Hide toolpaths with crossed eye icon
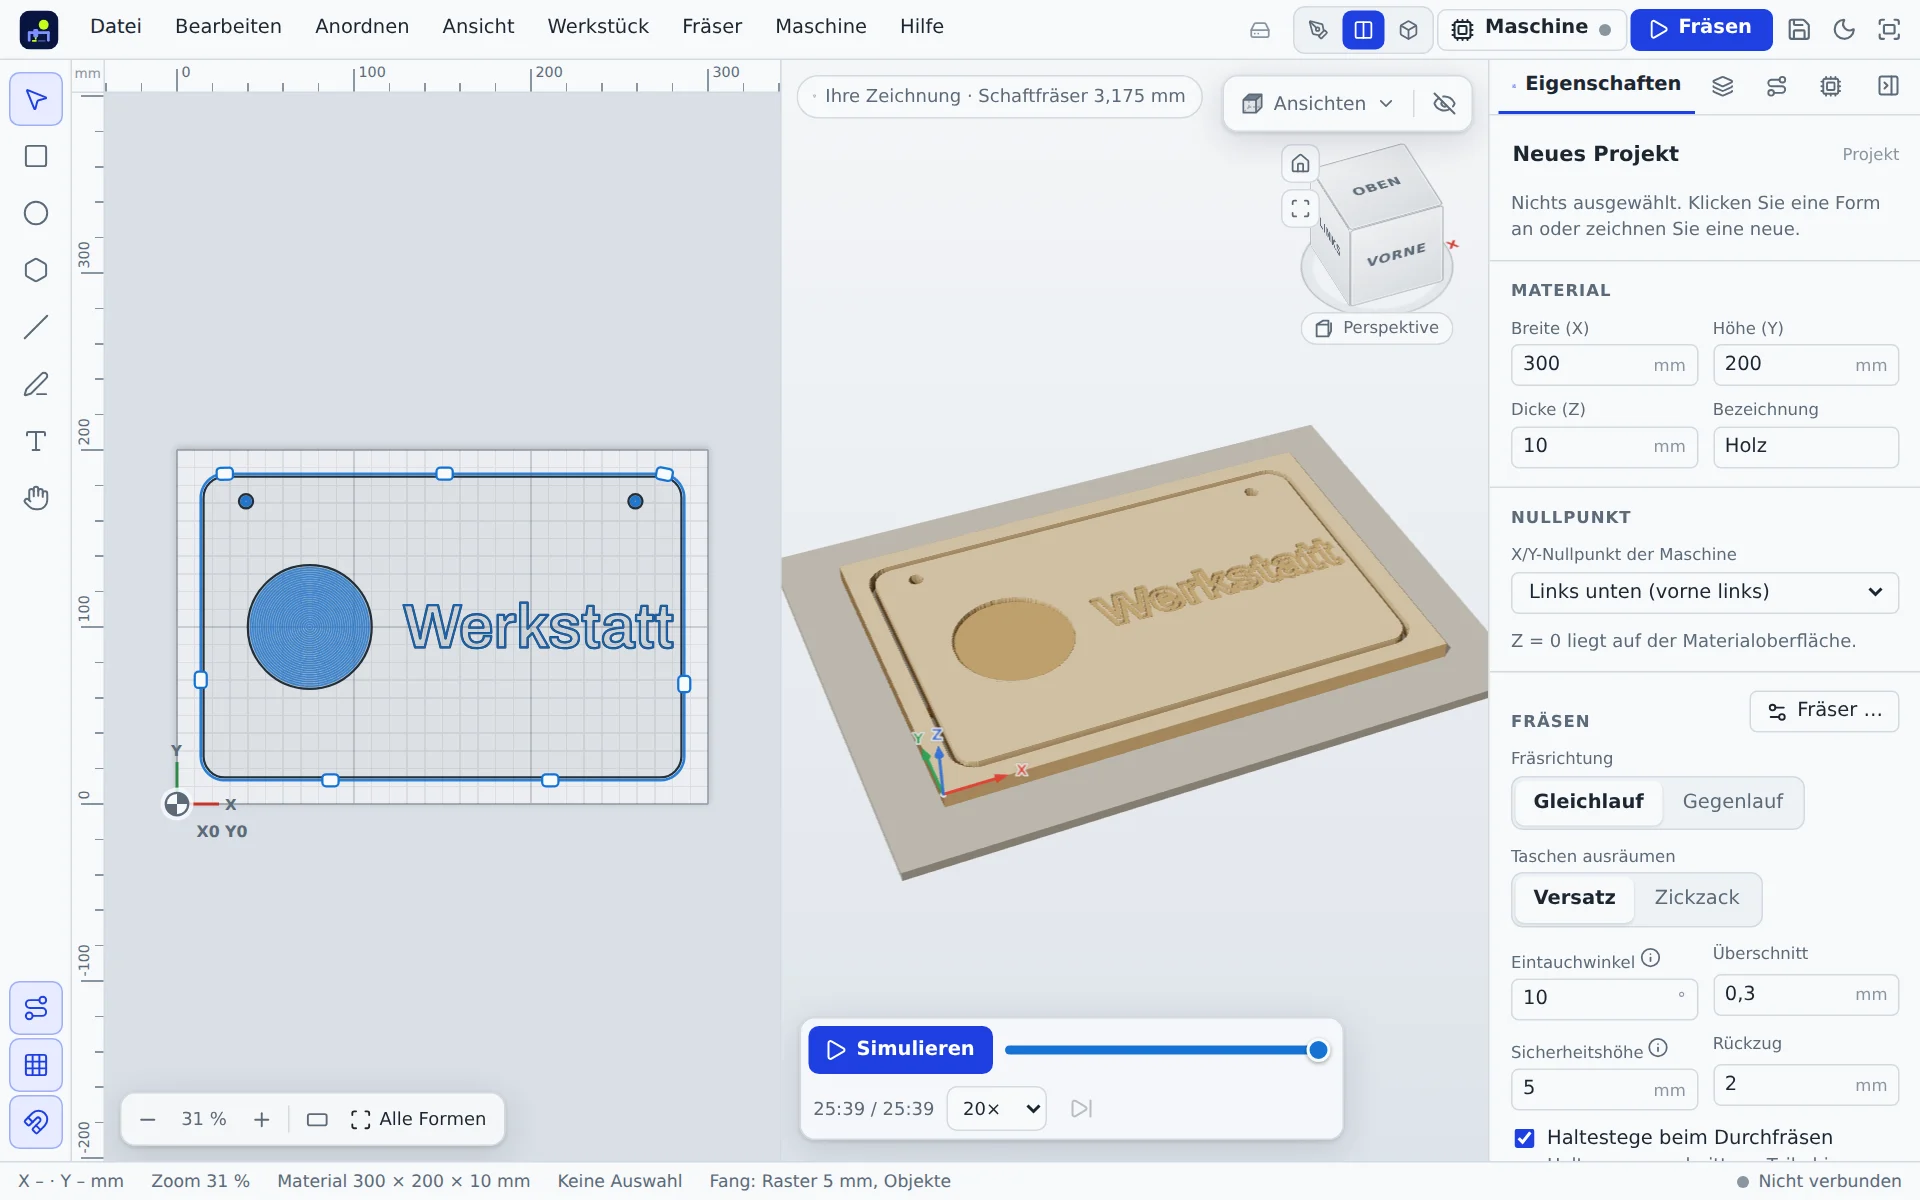This screenshot has height=1200, width=1920. [x=1444, y=103]
